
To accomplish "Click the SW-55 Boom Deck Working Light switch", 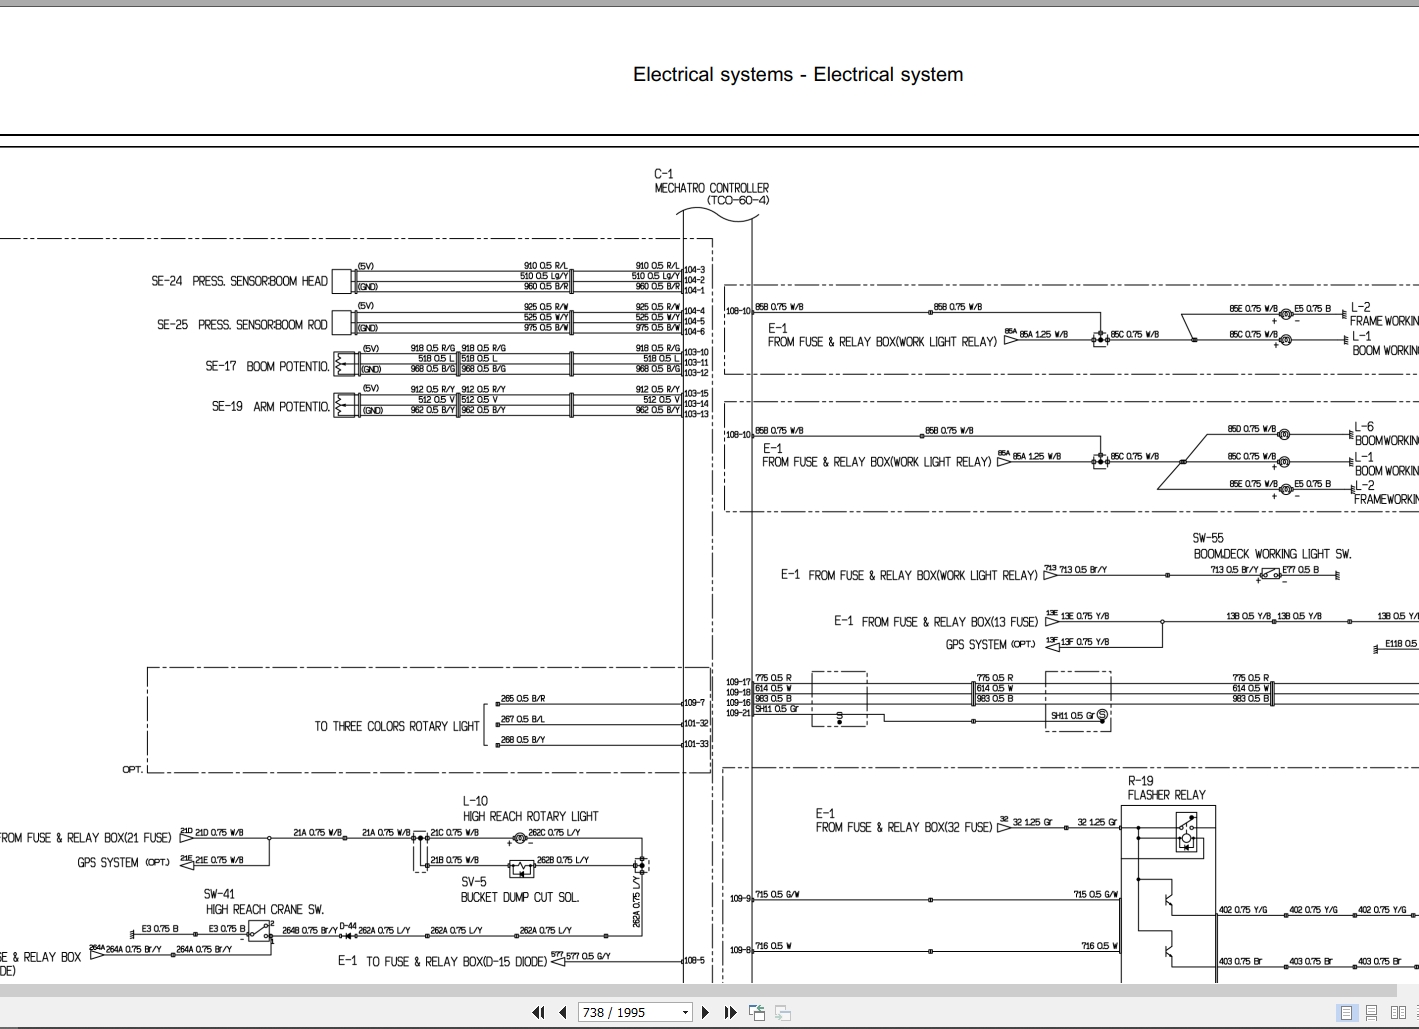I will 1270,573.
